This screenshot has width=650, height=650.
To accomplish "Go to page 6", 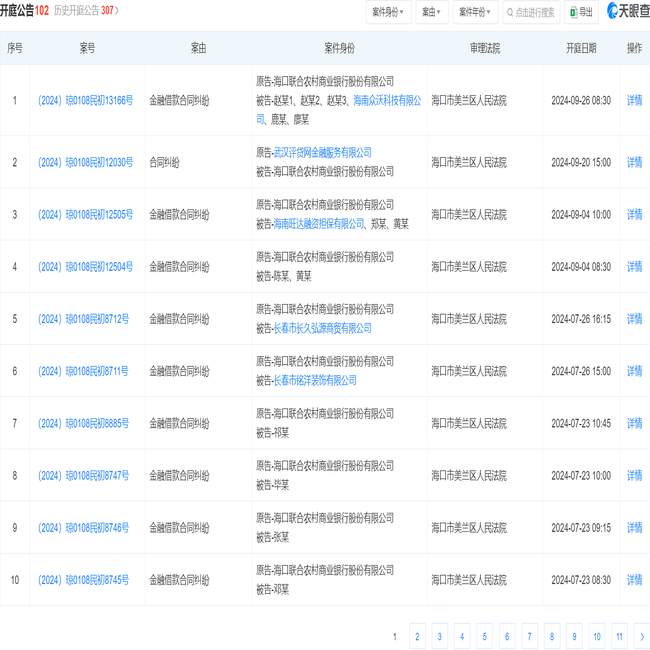I will point(507,636).
